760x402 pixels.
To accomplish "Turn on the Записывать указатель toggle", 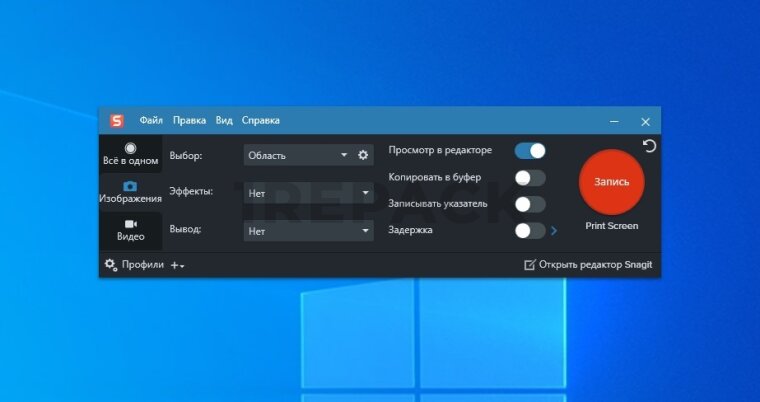I will point(530,204).
